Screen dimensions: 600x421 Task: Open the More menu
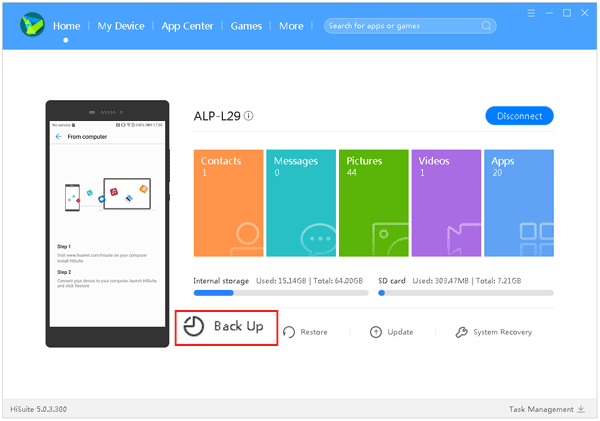(x=291, y=26)
